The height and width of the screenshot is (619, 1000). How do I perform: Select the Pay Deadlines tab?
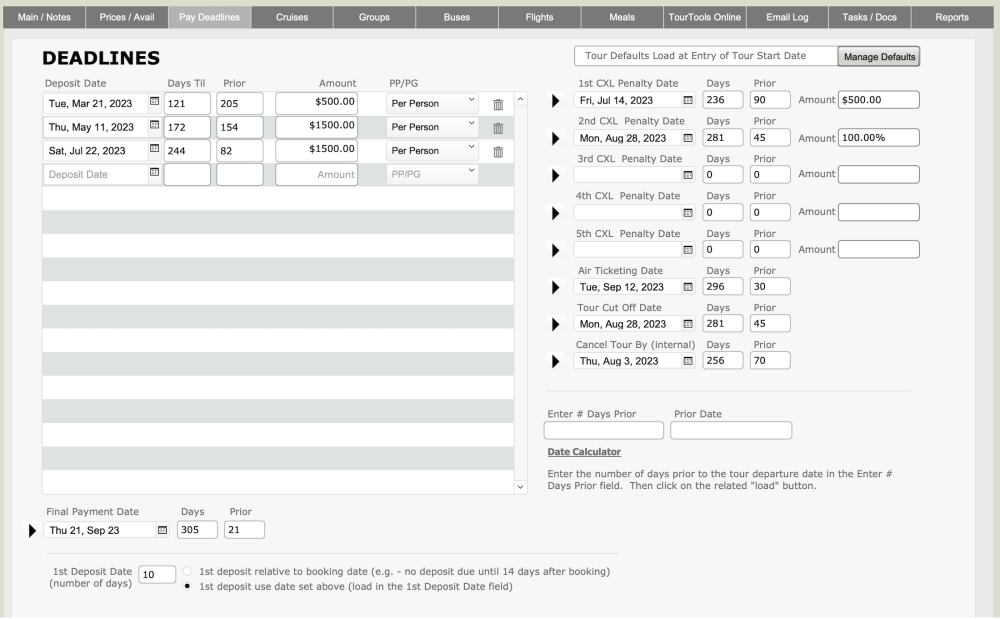click(x=209, y=17)
